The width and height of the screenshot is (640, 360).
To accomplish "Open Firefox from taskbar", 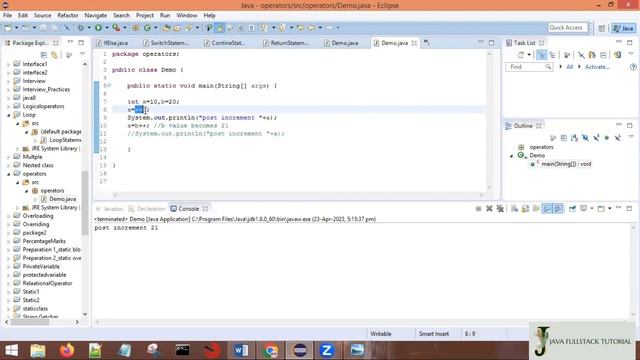I will pos(67,350).
